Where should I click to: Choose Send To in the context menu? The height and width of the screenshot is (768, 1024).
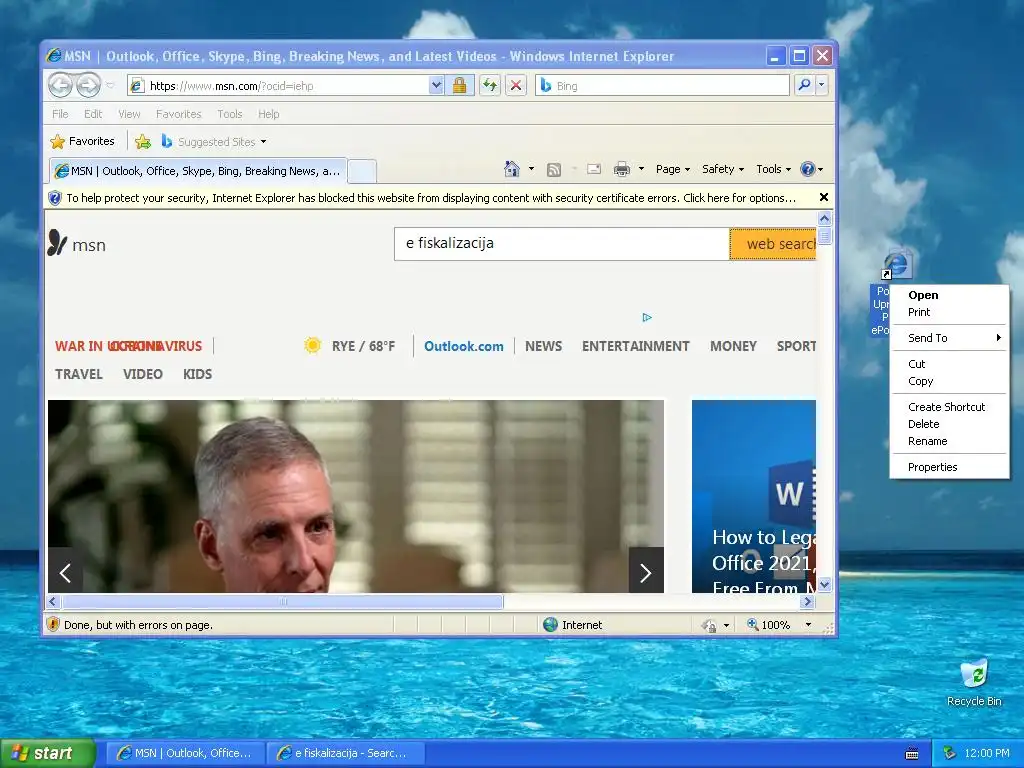[949, 338]
